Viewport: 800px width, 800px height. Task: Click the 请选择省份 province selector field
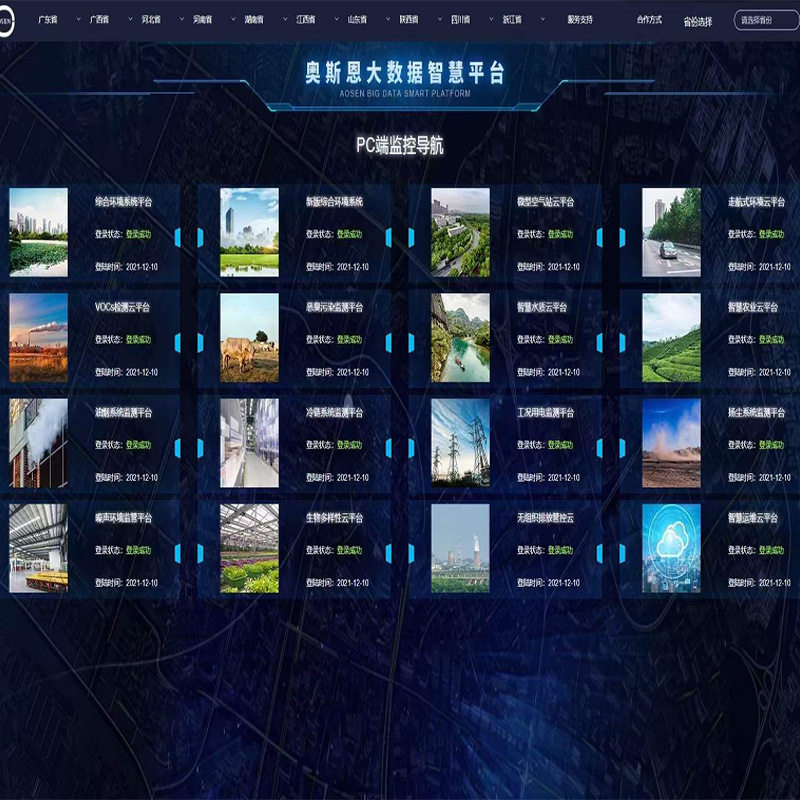click(x=766, y=20)
